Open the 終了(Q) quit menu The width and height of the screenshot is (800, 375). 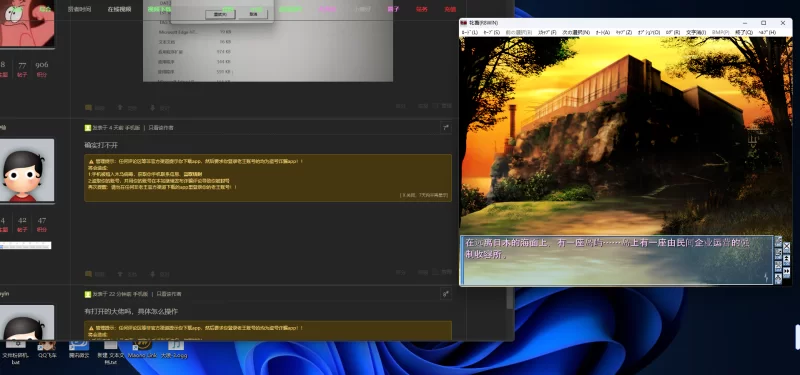click(744, 32)
